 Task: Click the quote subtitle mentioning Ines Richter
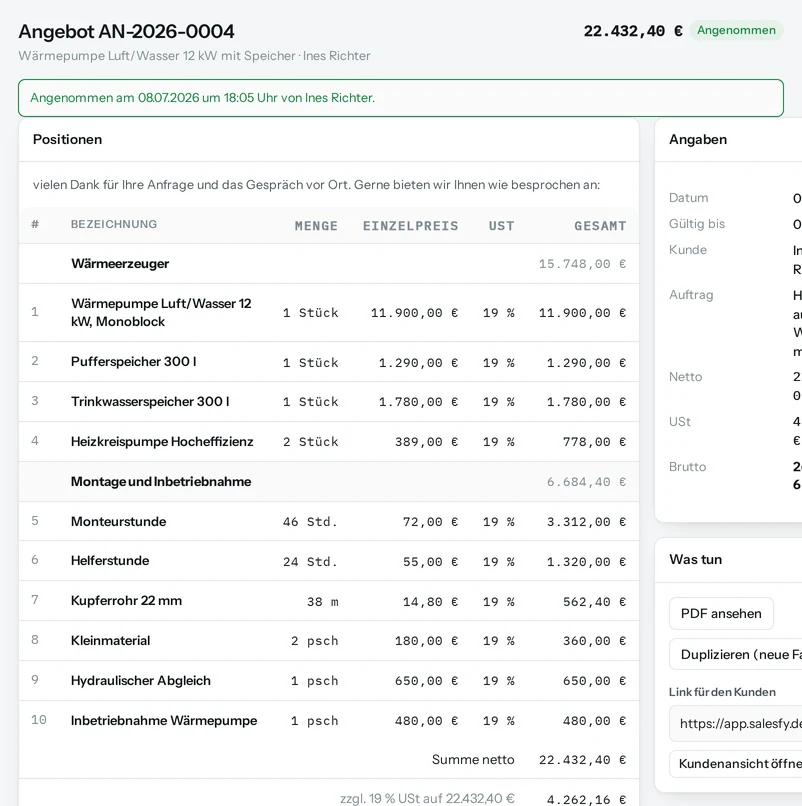194,56
